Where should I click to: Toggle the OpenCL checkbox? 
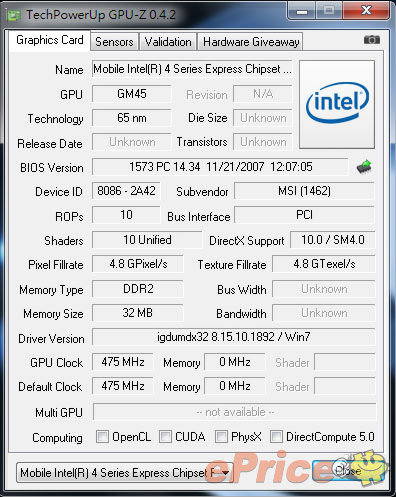pos(102,436)
